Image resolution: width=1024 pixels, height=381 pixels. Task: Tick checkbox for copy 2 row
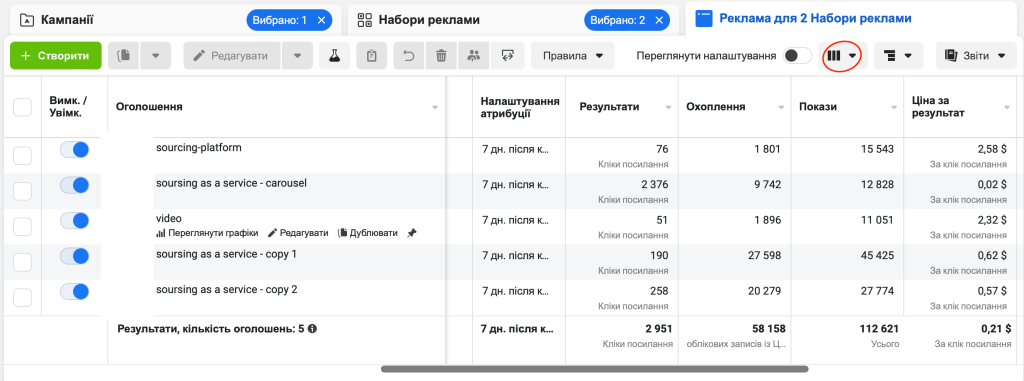coord(23,298)
